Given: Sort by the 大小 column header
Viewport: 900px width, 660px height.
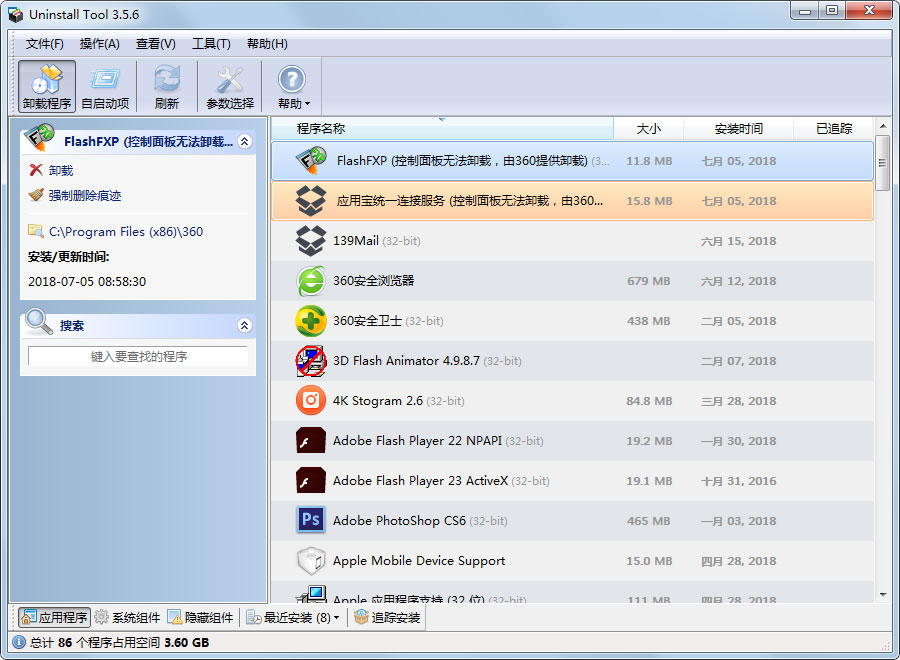Looking at the screenshot, I should coord(649,129).
